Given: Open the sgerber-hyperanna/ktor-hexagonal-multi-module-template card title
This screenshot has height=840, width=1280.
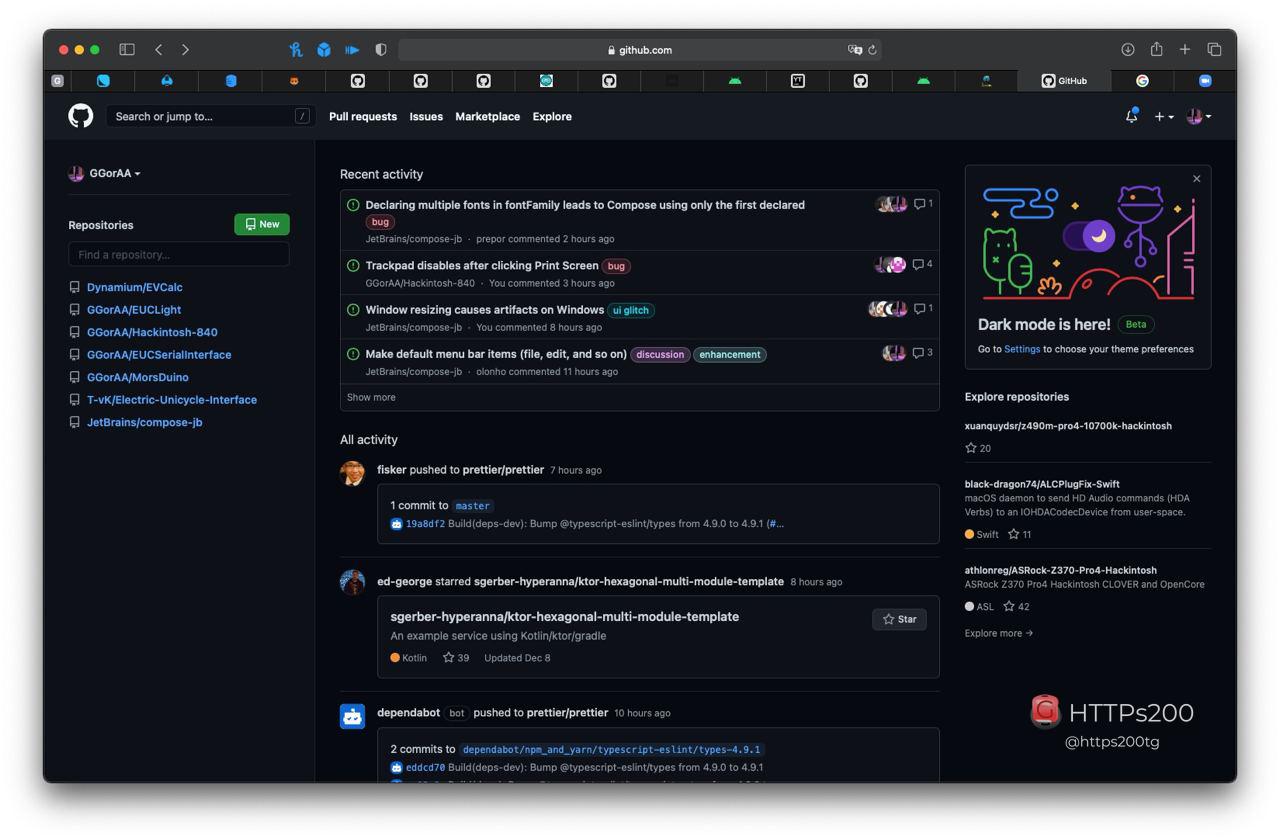Looking at the screenshot, I should (564, 617).
